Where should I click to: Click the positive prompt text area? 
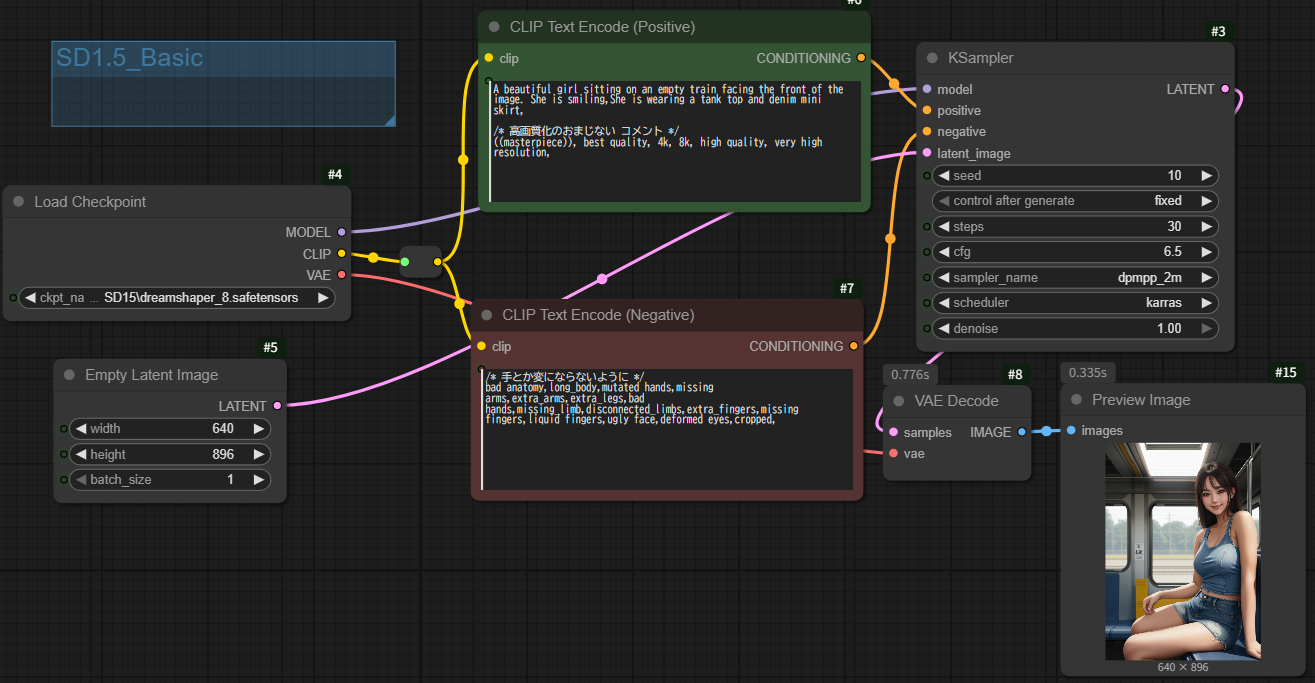point(674,140)
